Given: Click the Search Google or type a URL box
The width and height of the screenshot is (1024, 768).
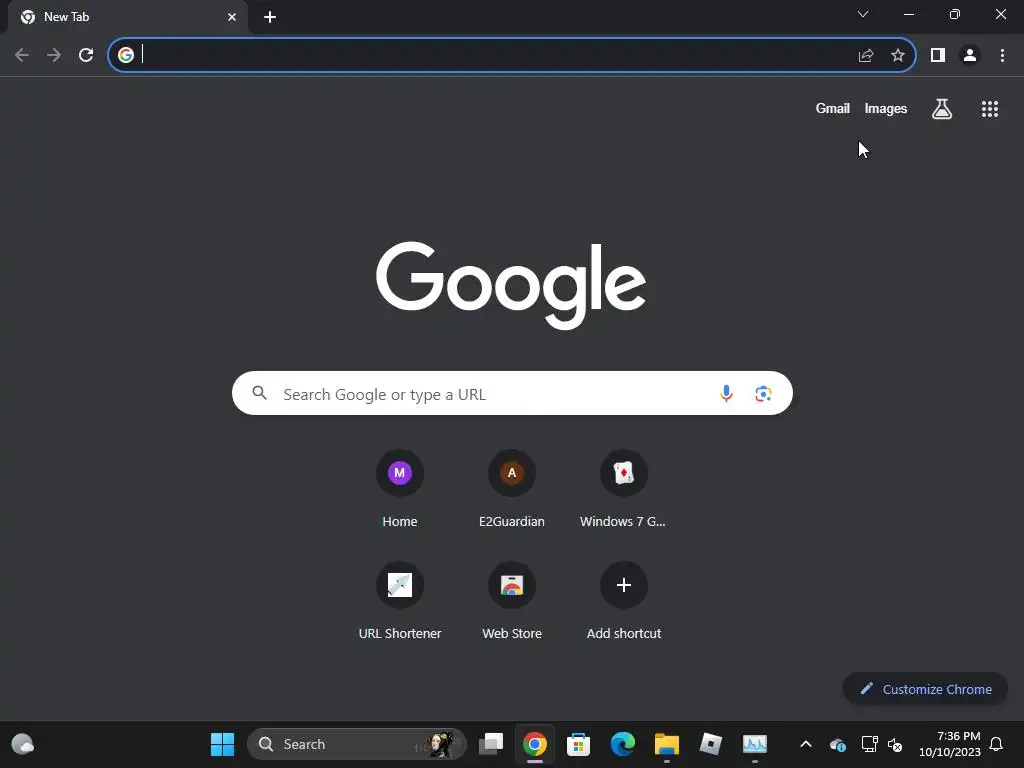Looking at the screenshot, I should coord(512,393).
